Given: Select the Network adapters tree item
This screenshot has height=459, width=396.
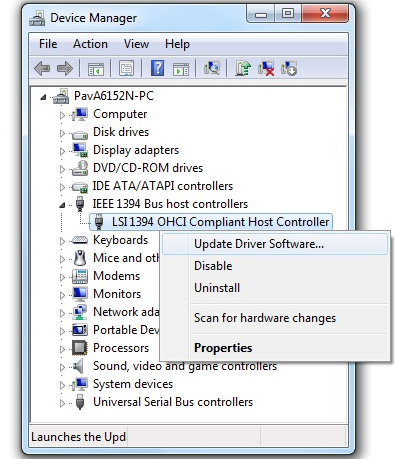Looking at the screenshot, I should [126, 312].
